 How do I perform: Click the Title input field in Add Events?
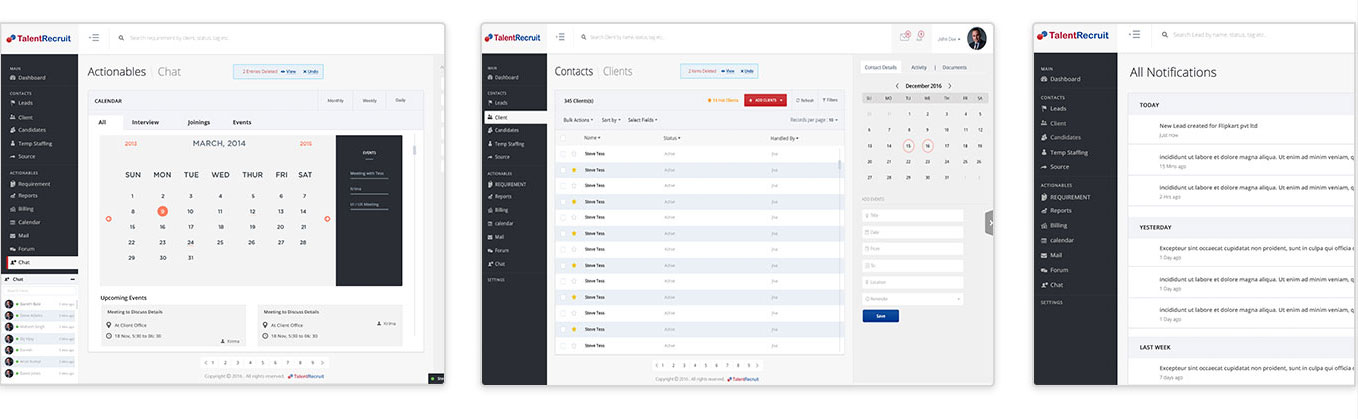pyautogui.click(x=912, y=215)
